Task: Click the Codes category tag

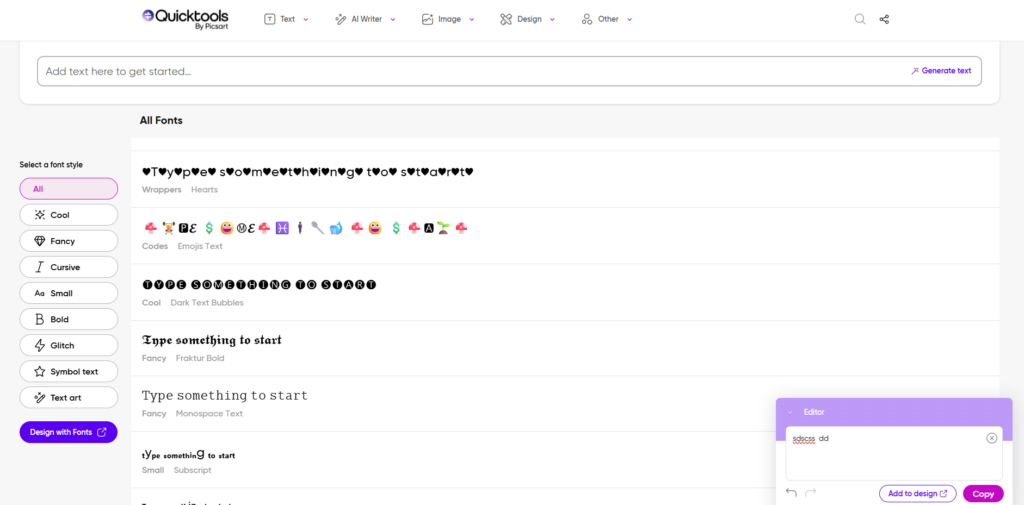Action: click(x=155, y=246)
